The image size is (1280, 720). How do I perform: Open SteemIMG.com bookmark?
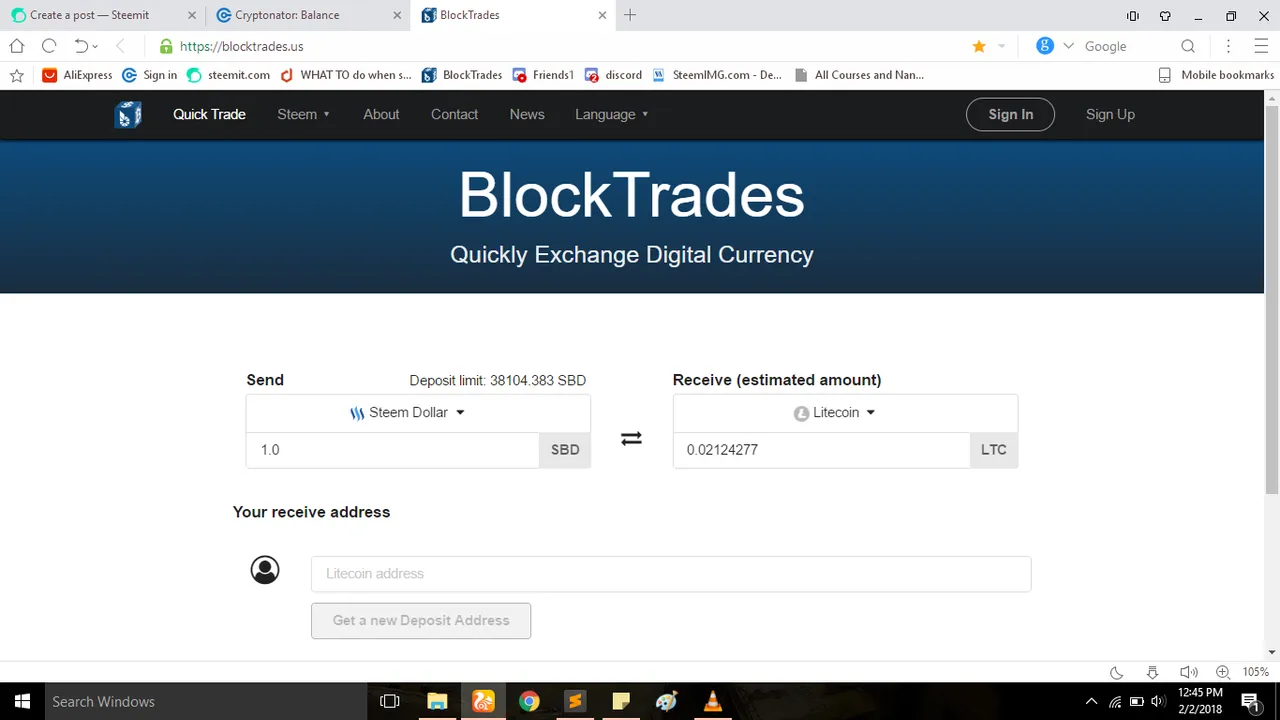tap(717, 75)
